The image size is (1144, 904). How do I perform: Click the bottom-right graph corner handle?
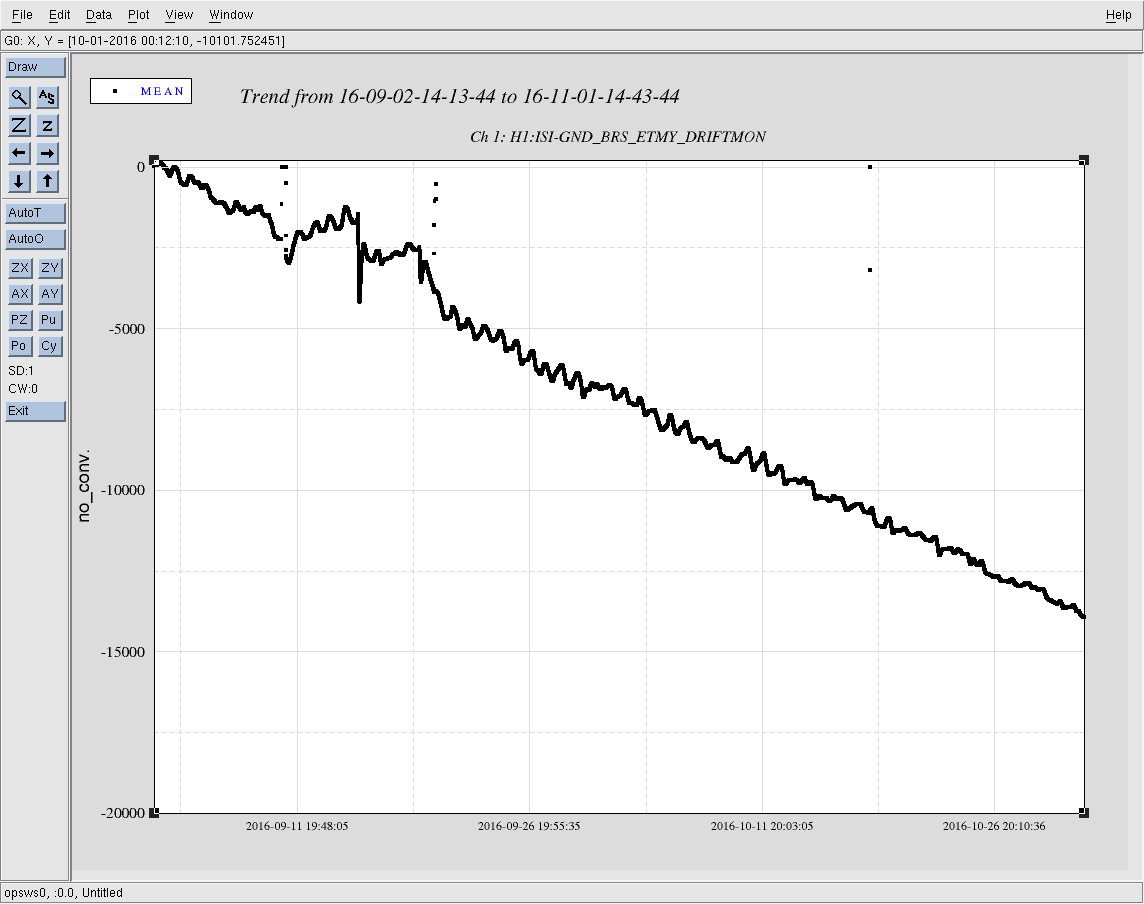coord(1084,812)
